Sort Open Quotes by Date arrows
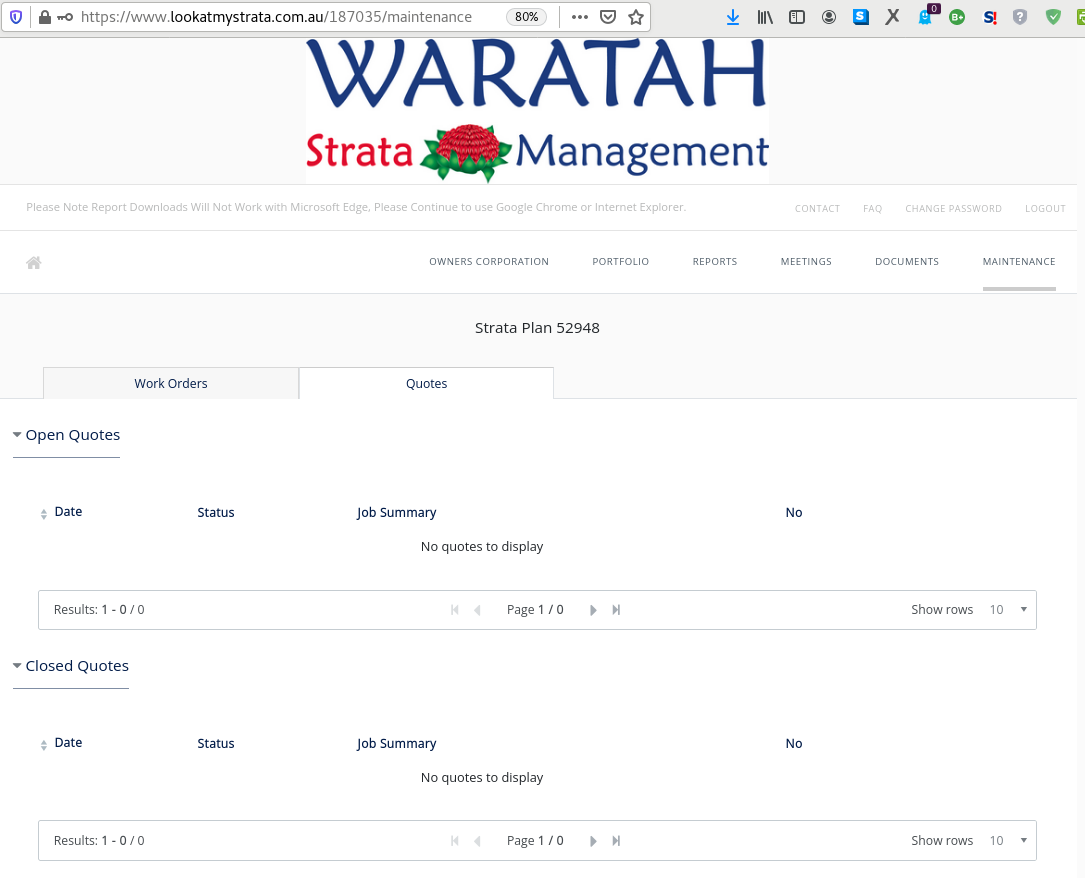1085x878 pixels. coord(44,513)
